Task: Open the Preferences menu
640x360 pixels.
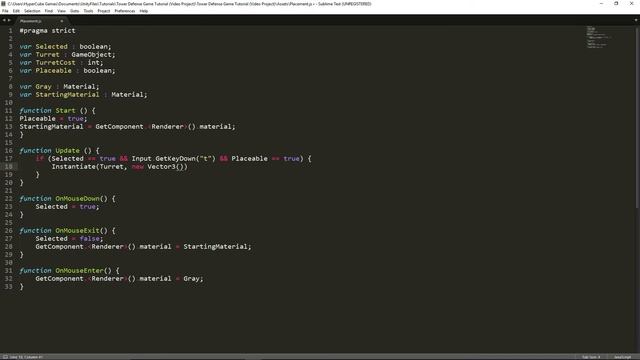Action: coord(124,11)
